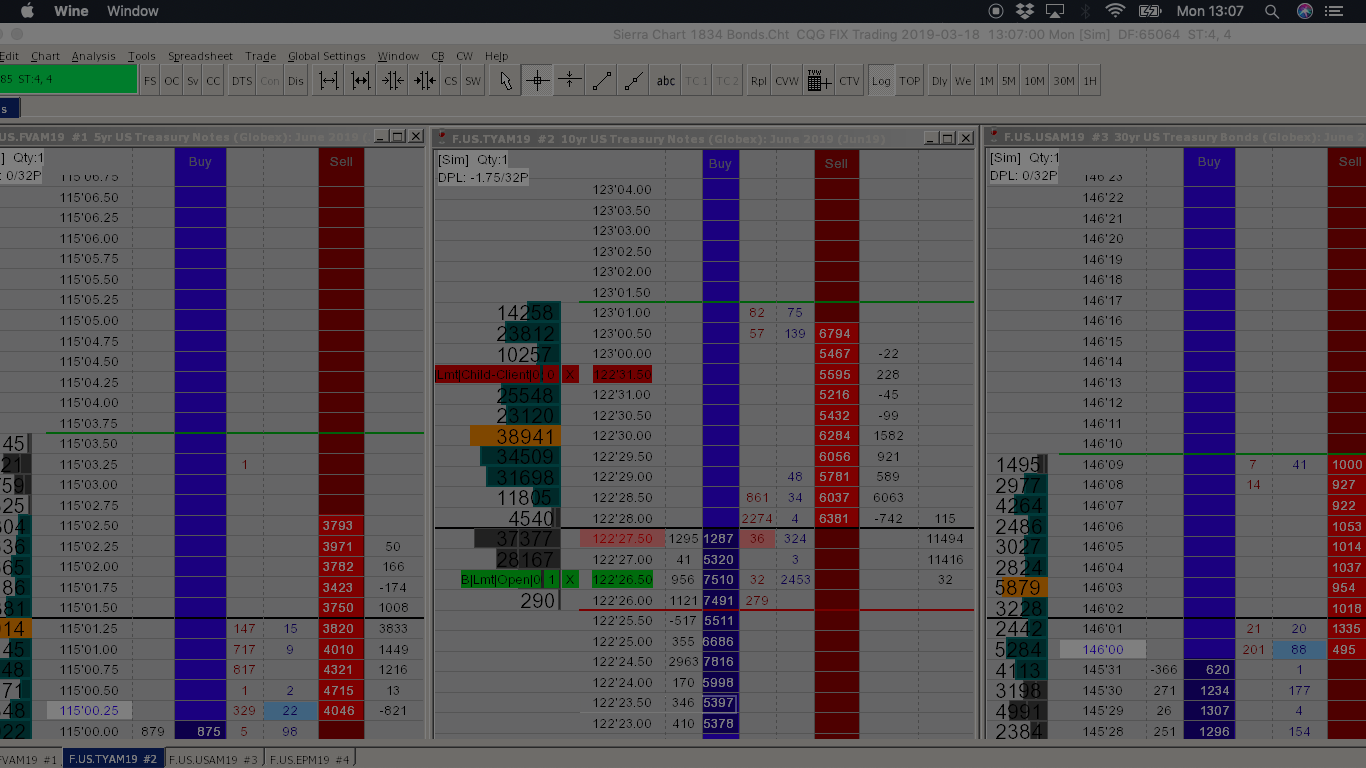Click Sell header in 5yr Treasury Notes window
The height and width of the screenshot is (768, 1366).
pyautogui.click(x=341, y=161)
